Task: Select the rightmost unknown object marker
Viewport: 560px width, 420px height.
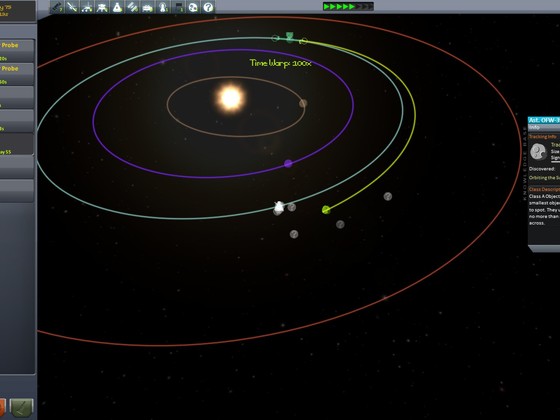Action: 388,196
